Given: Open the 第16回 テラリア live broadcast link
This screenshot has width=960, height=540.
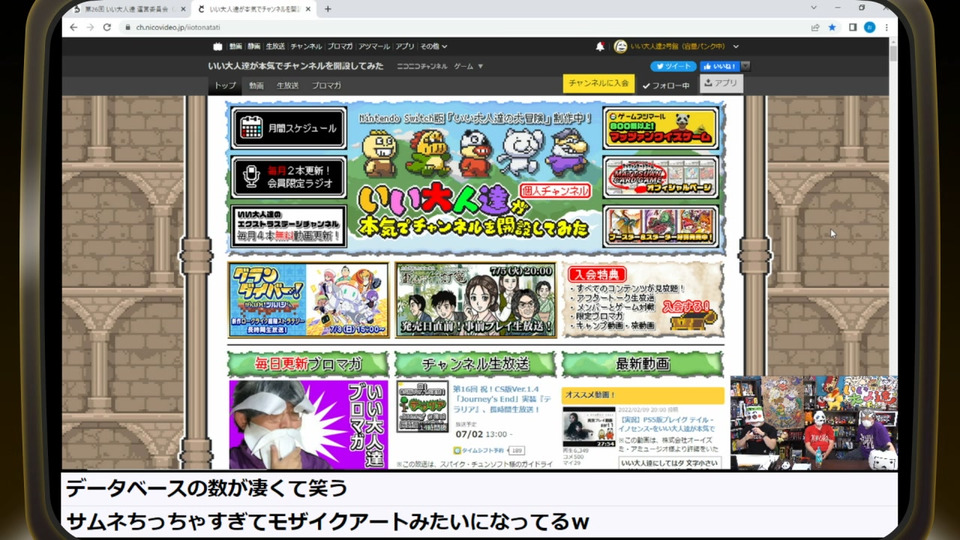Looking at the screenshot, I should point(501,399).
